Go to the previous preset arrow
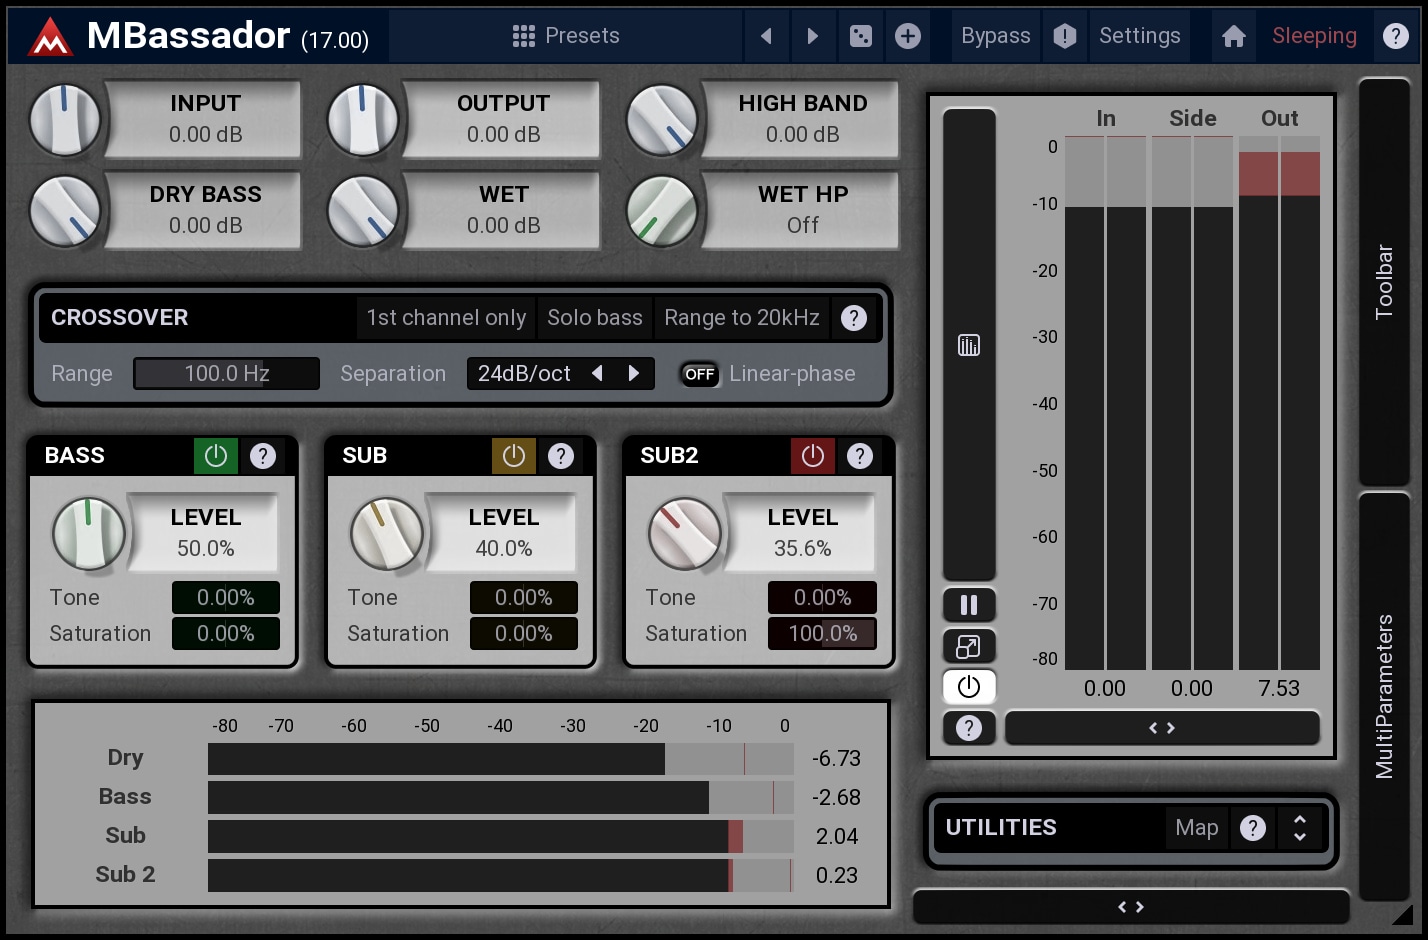The width and height of the screenshot is (1428, 940). (x=766, y=37)
